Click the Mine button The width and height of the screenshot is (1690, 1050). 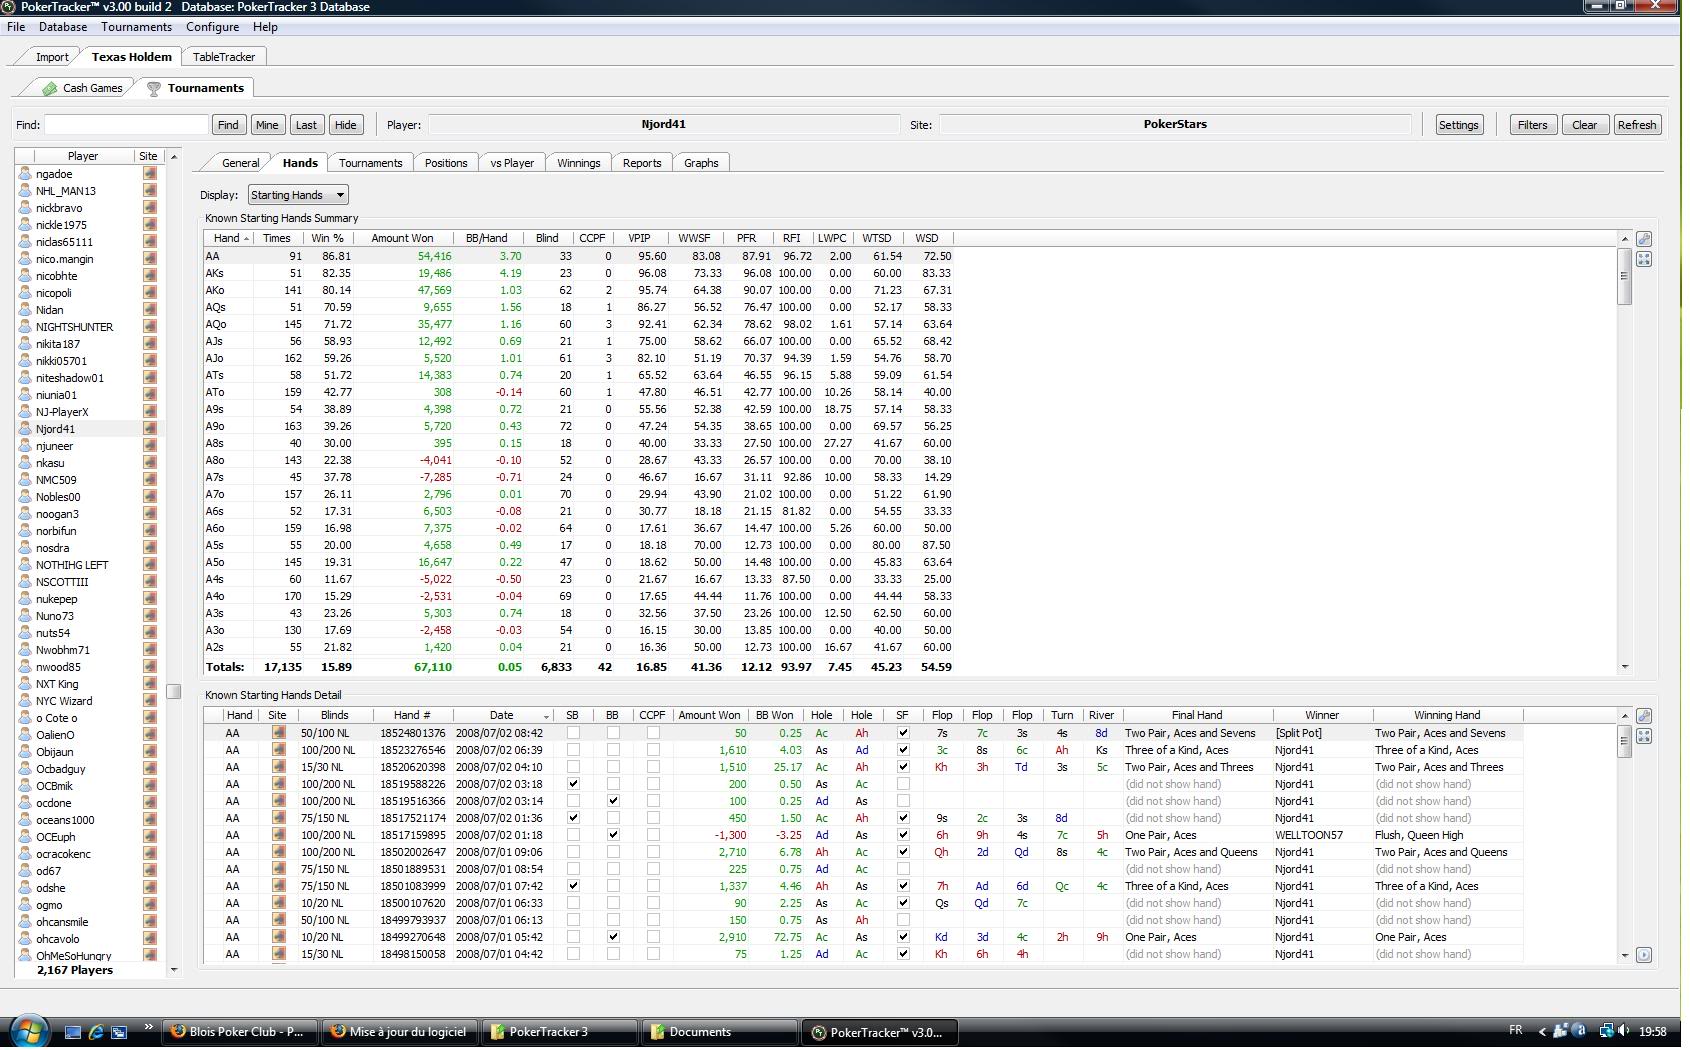[x=267, y=125]
